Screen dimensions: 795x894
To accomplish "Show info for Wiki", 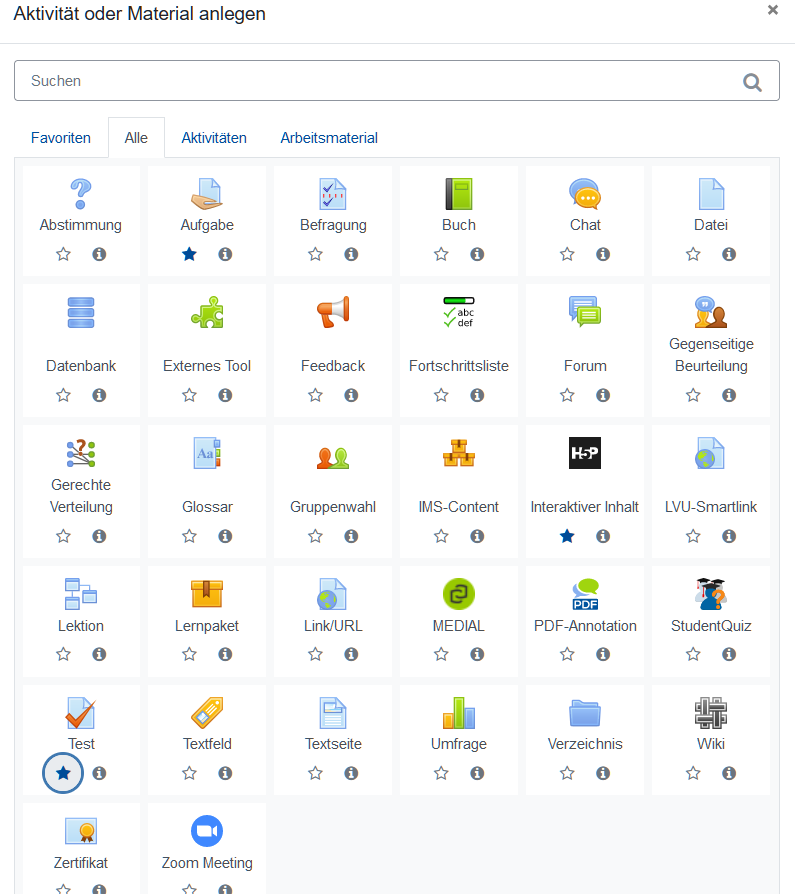I will [x=729, y=773].
